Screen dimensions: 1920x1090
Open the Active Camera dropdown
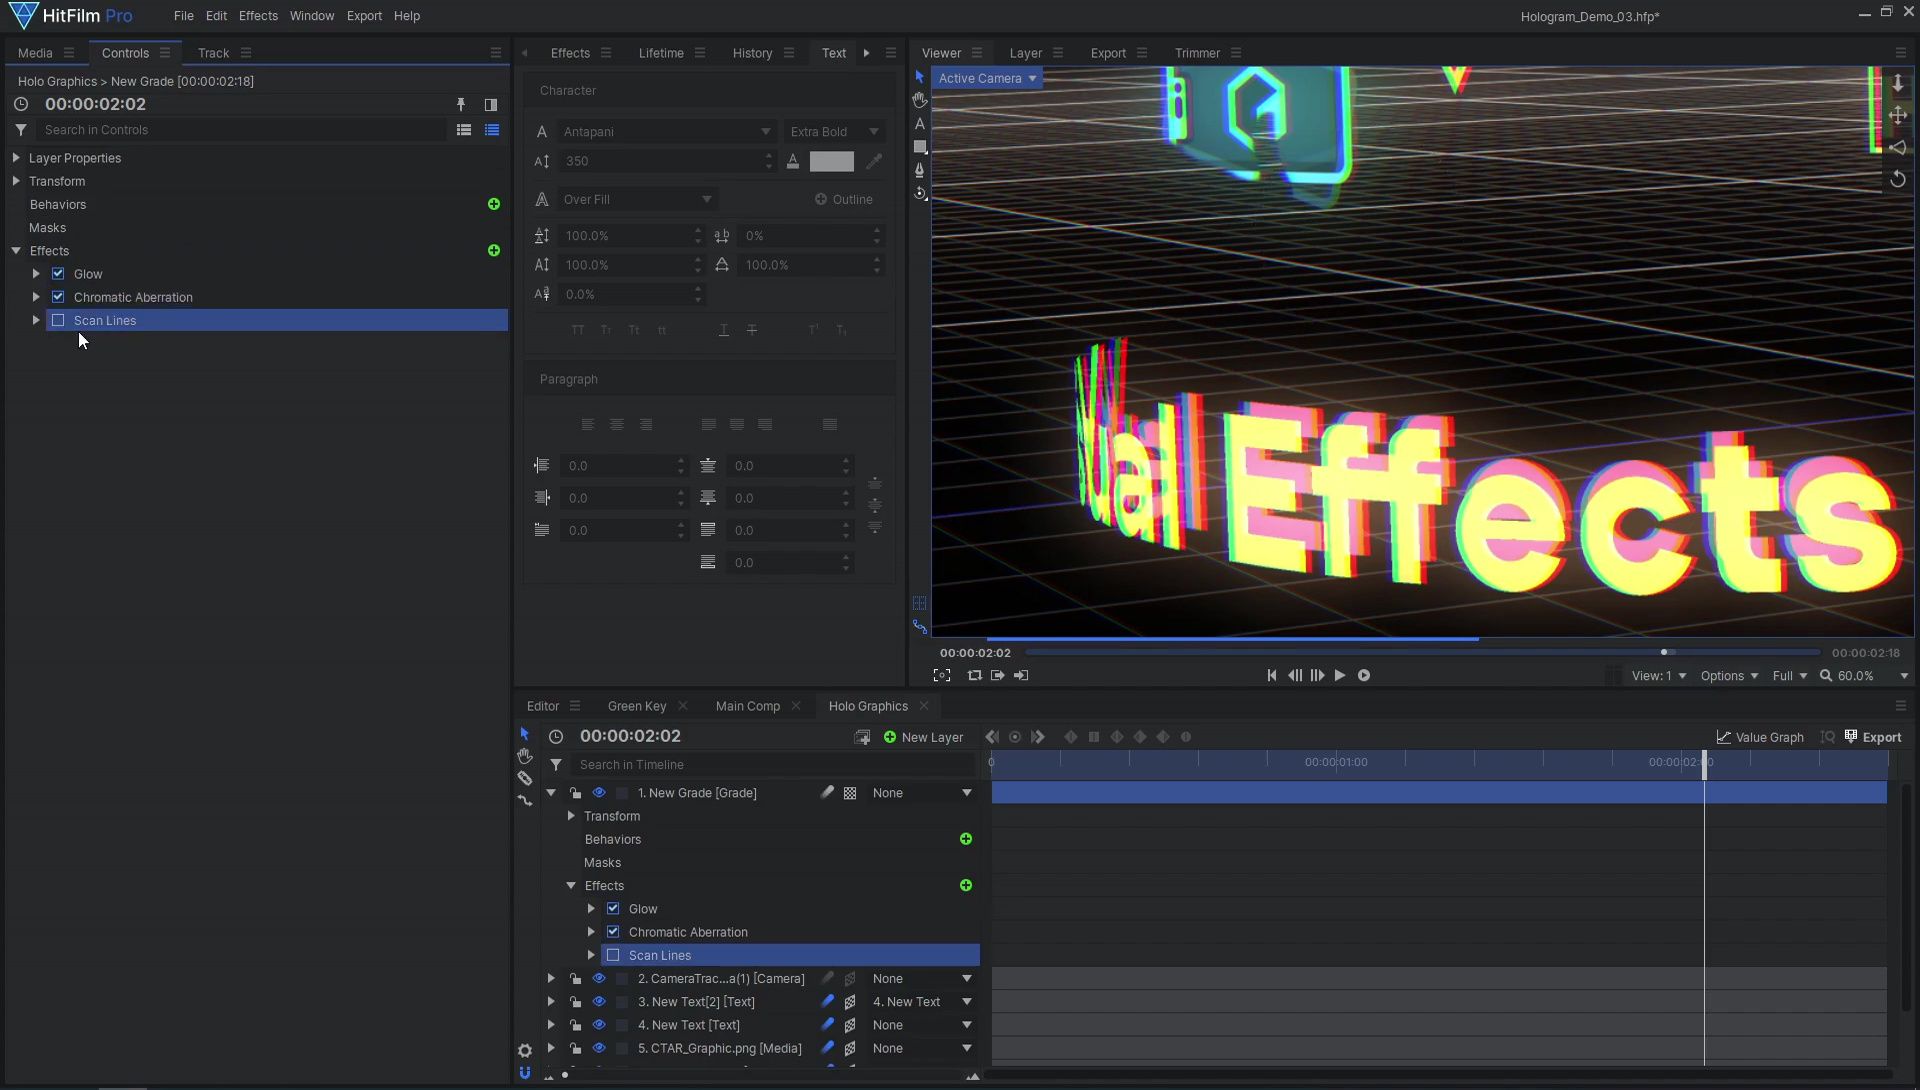[x=987, y=78]
